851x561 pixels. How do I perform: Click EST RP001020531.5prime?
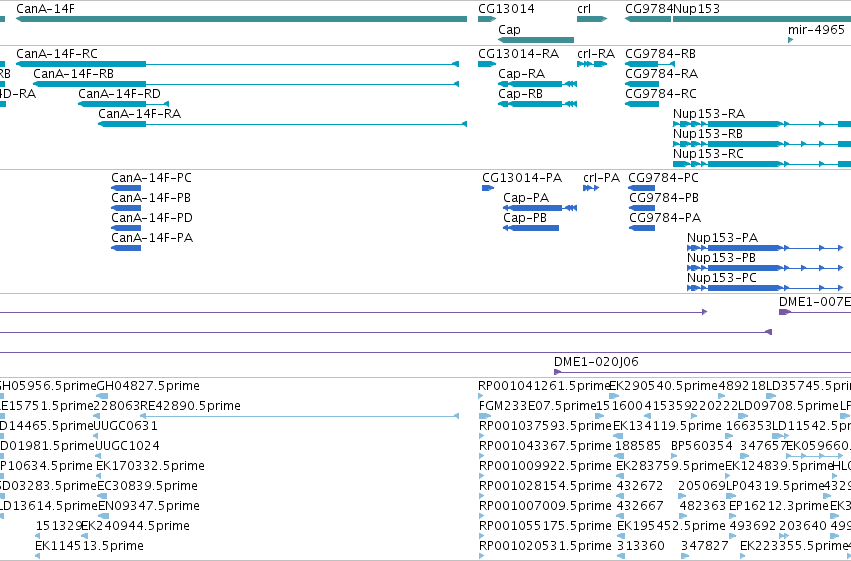(x=481, y=556)
